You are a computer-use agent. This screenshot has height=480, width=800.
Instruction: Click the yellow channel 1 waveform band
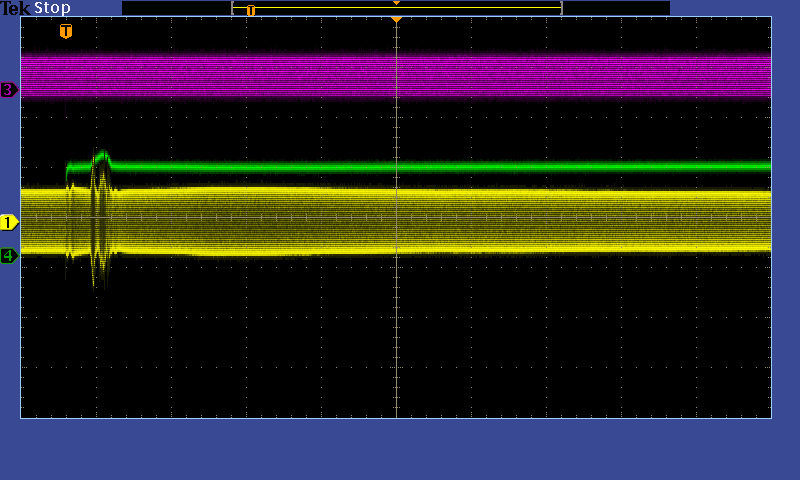pyautogui.click(x=500, y=220)
